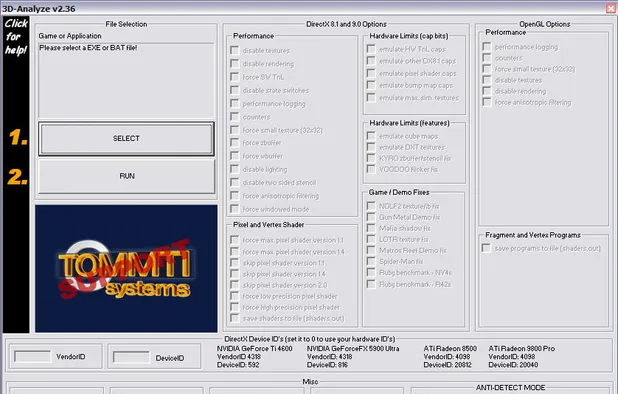Click the 'ATI Radeon 8500' label
Viewport: 618px width, 394px height.
click(450, 348)
